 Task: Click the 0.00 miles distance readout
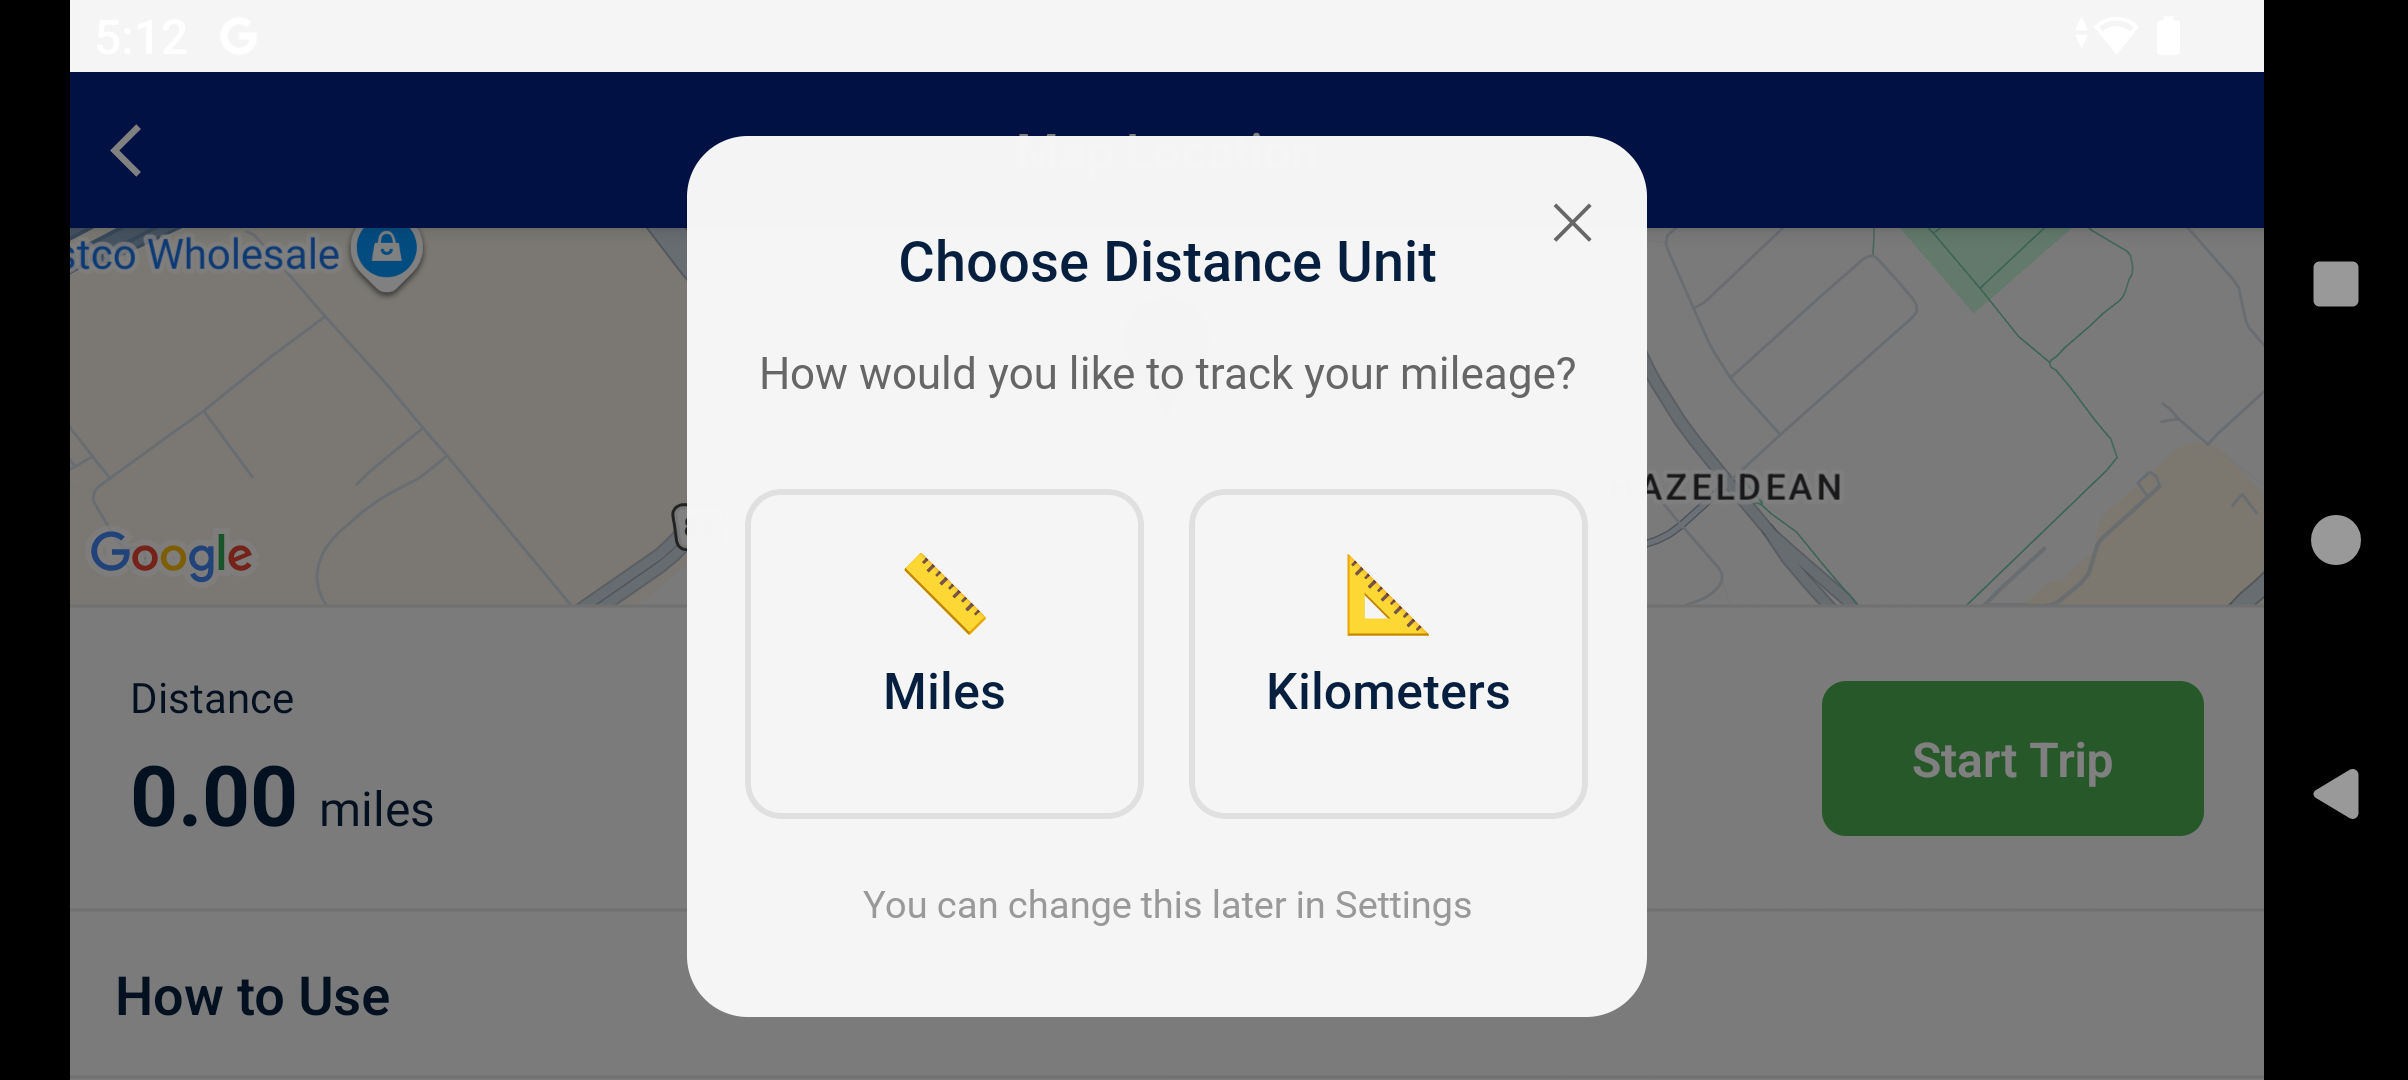click(282, 799)
